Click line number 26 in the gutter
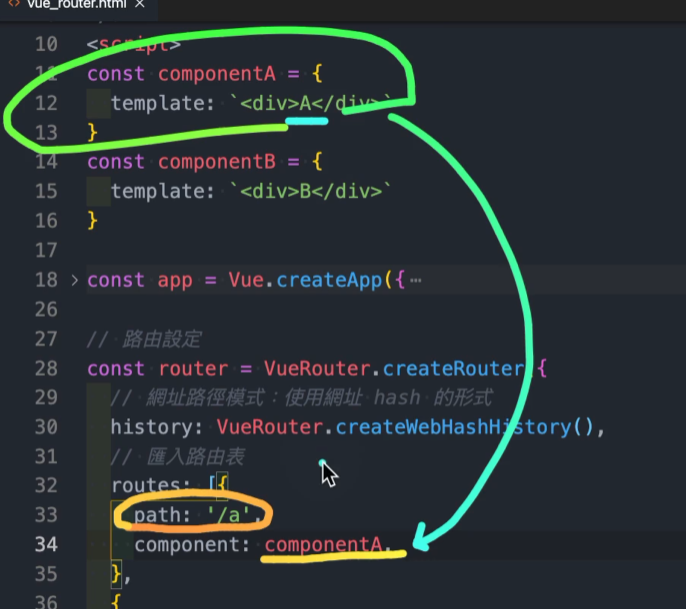 click(x=46, y=309)
